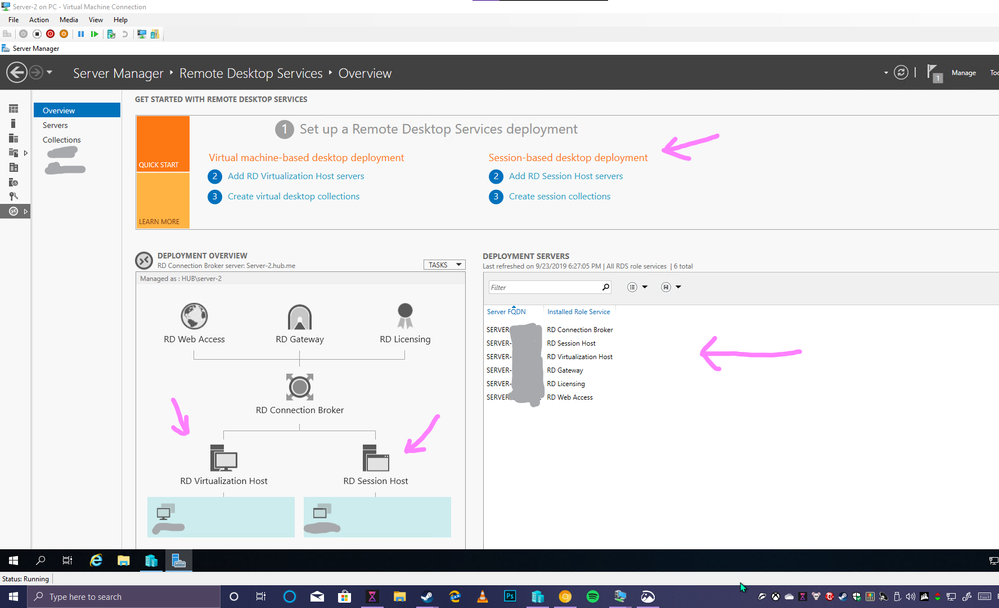Click the RD Licensing icon
The image size is (999, 608).
[405, 315]
